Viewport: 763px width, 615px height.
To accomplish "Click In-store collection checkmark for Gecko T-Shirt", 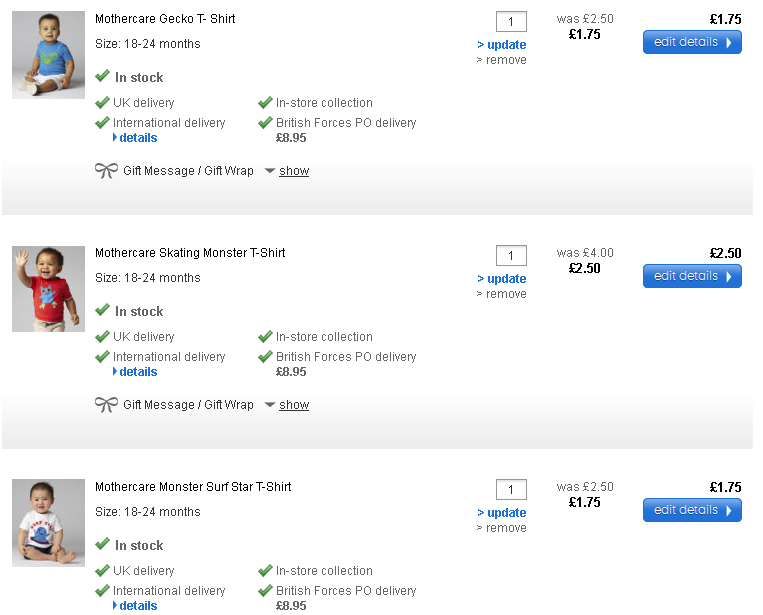I will tap(265, 103).
